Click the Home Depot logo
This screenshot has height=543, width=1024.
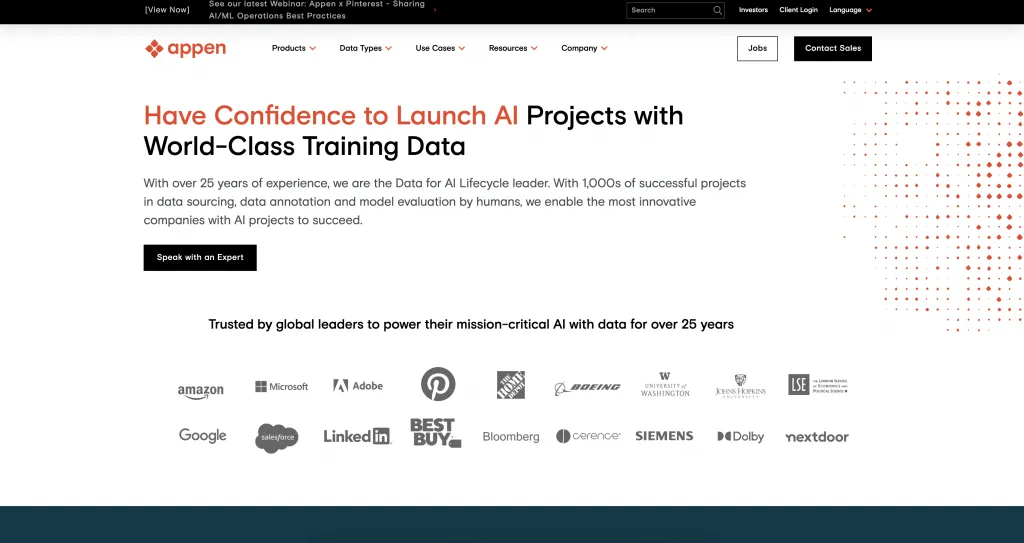(511, 385)
